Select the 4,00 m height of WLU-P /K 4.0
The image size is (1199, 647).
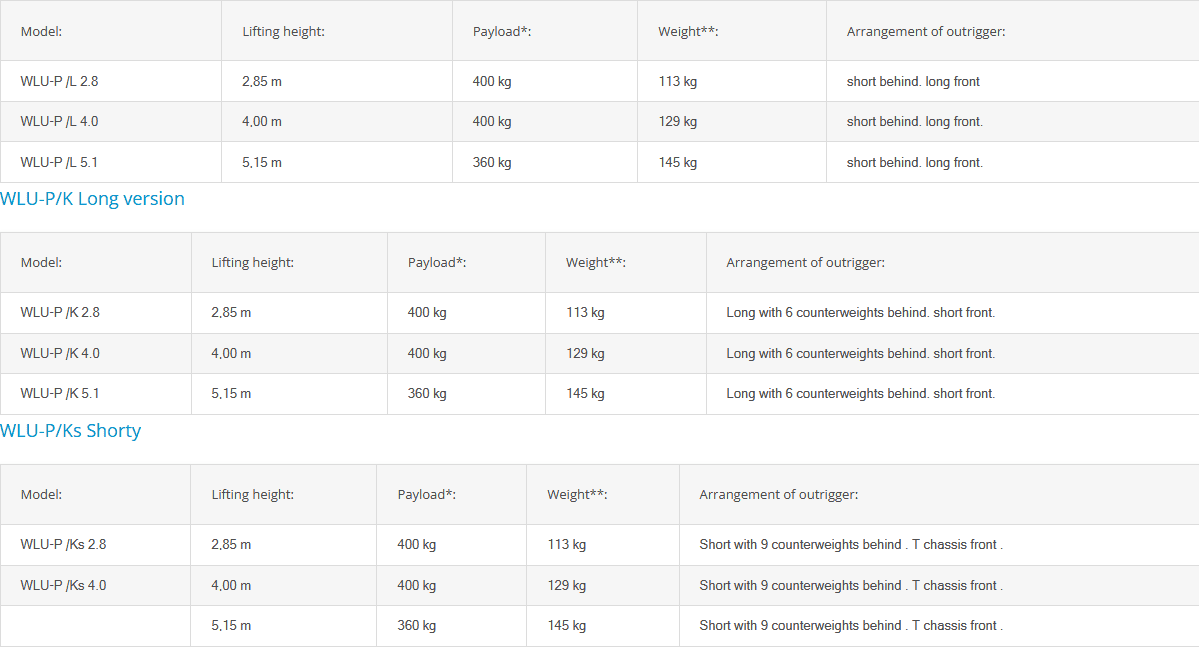click(231, 354)
